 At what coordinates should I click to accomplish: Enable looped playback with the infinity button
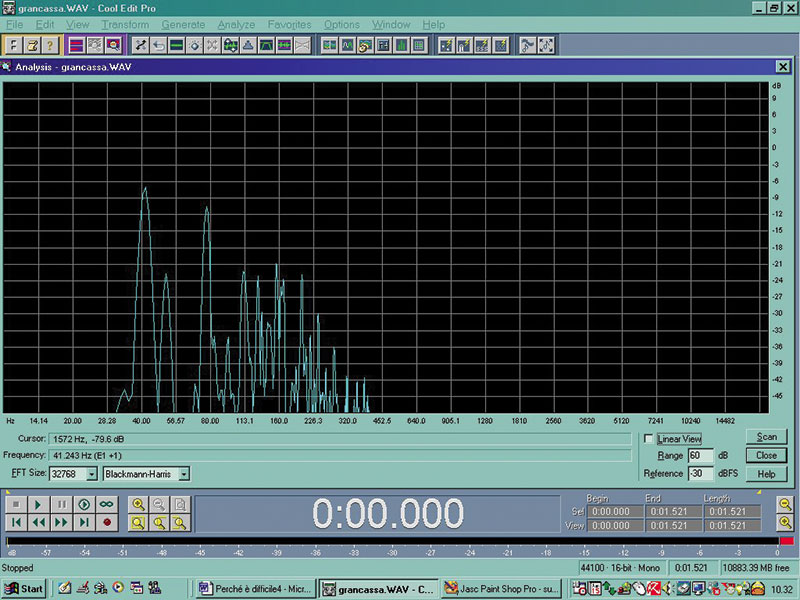(107, 505)
